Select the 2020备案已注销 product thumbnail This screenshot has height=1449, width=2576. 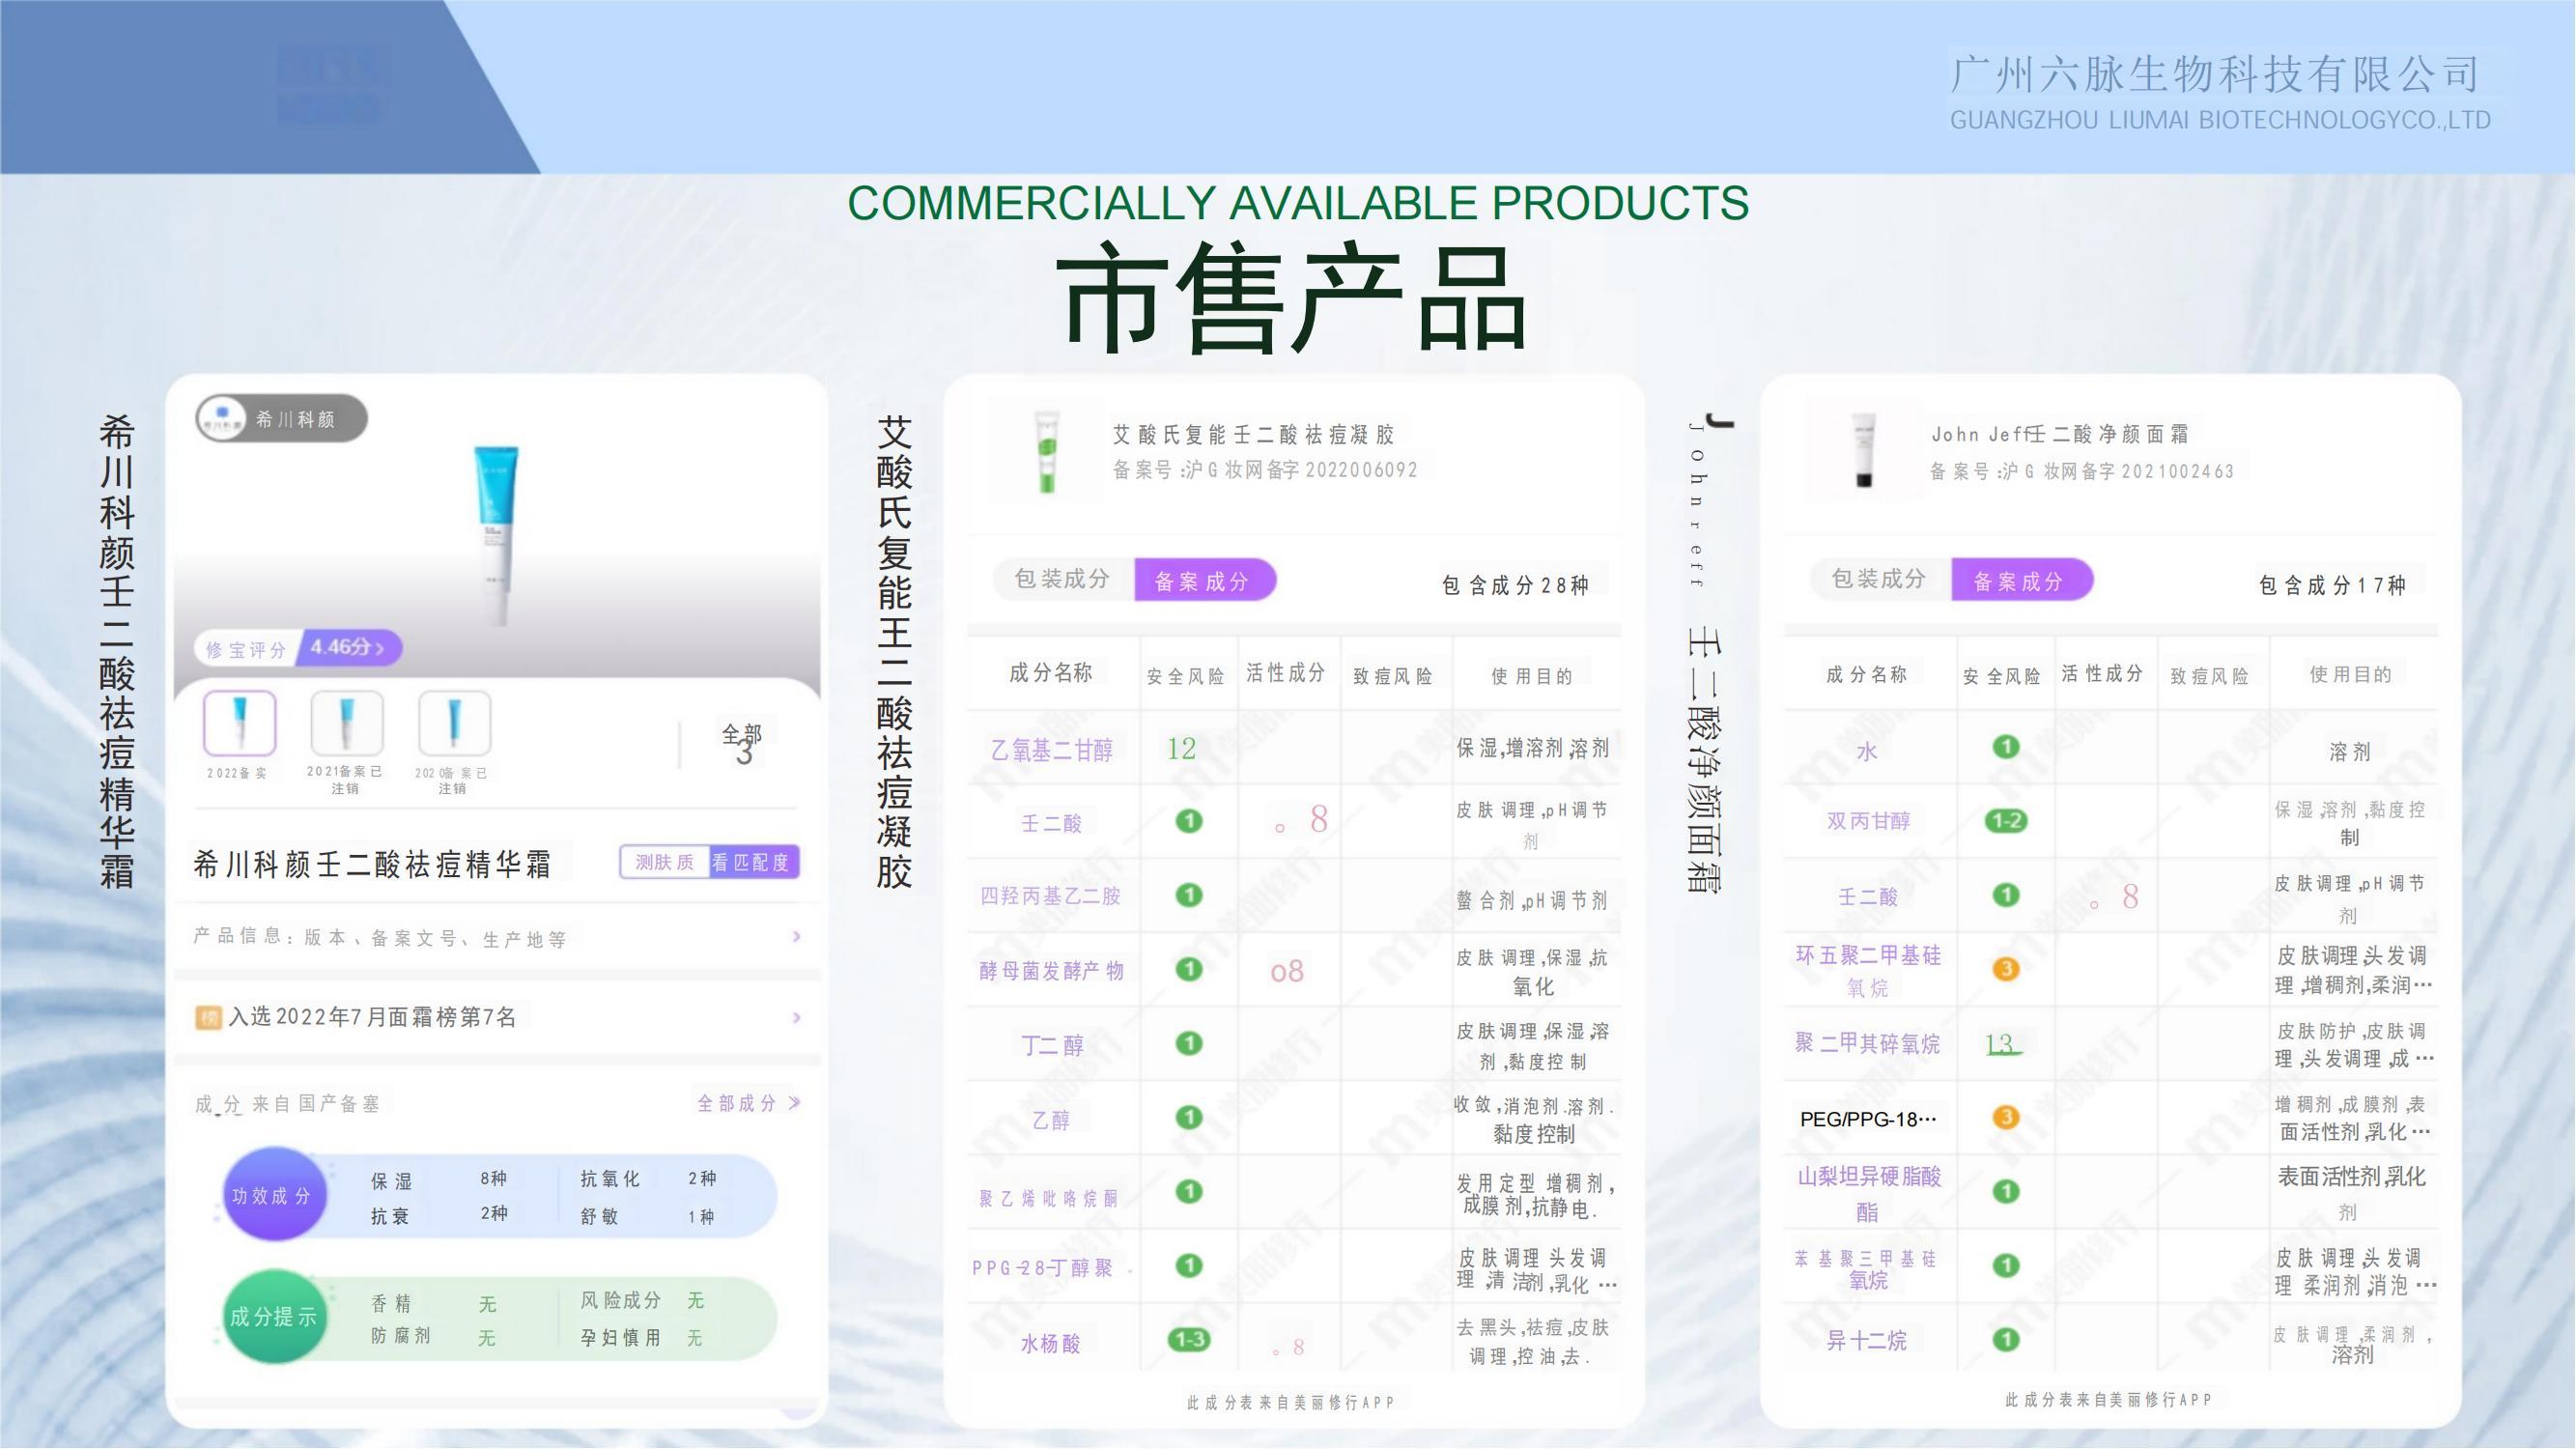[x=453, y=723]
